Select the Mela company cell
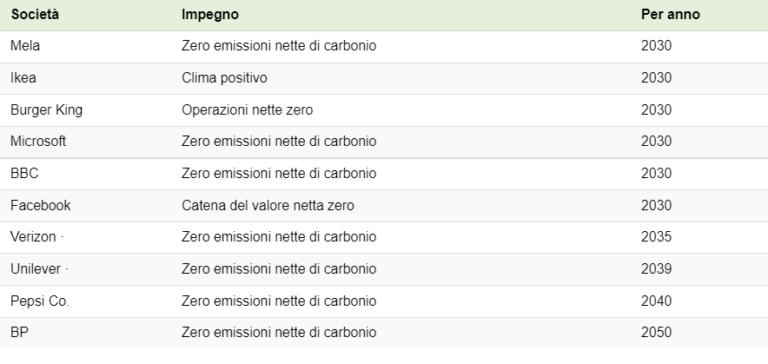The height and width of the screenshot is (364, 768). 25,46
